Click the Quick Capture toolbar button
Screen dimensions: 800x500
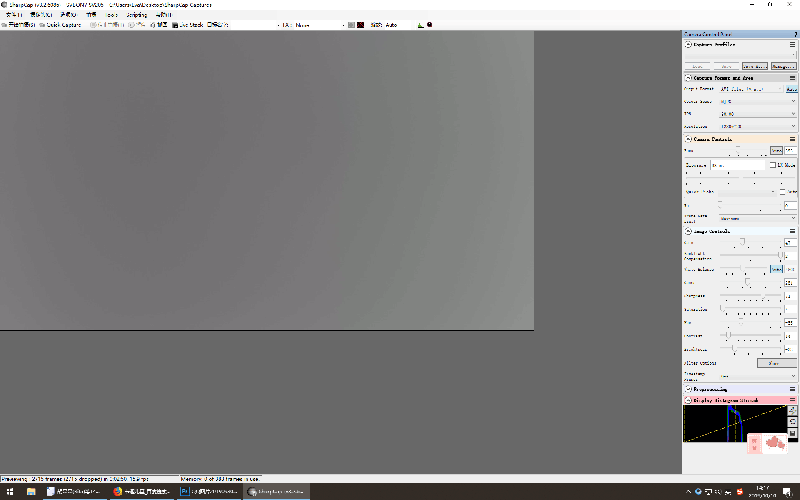point(62,24)
